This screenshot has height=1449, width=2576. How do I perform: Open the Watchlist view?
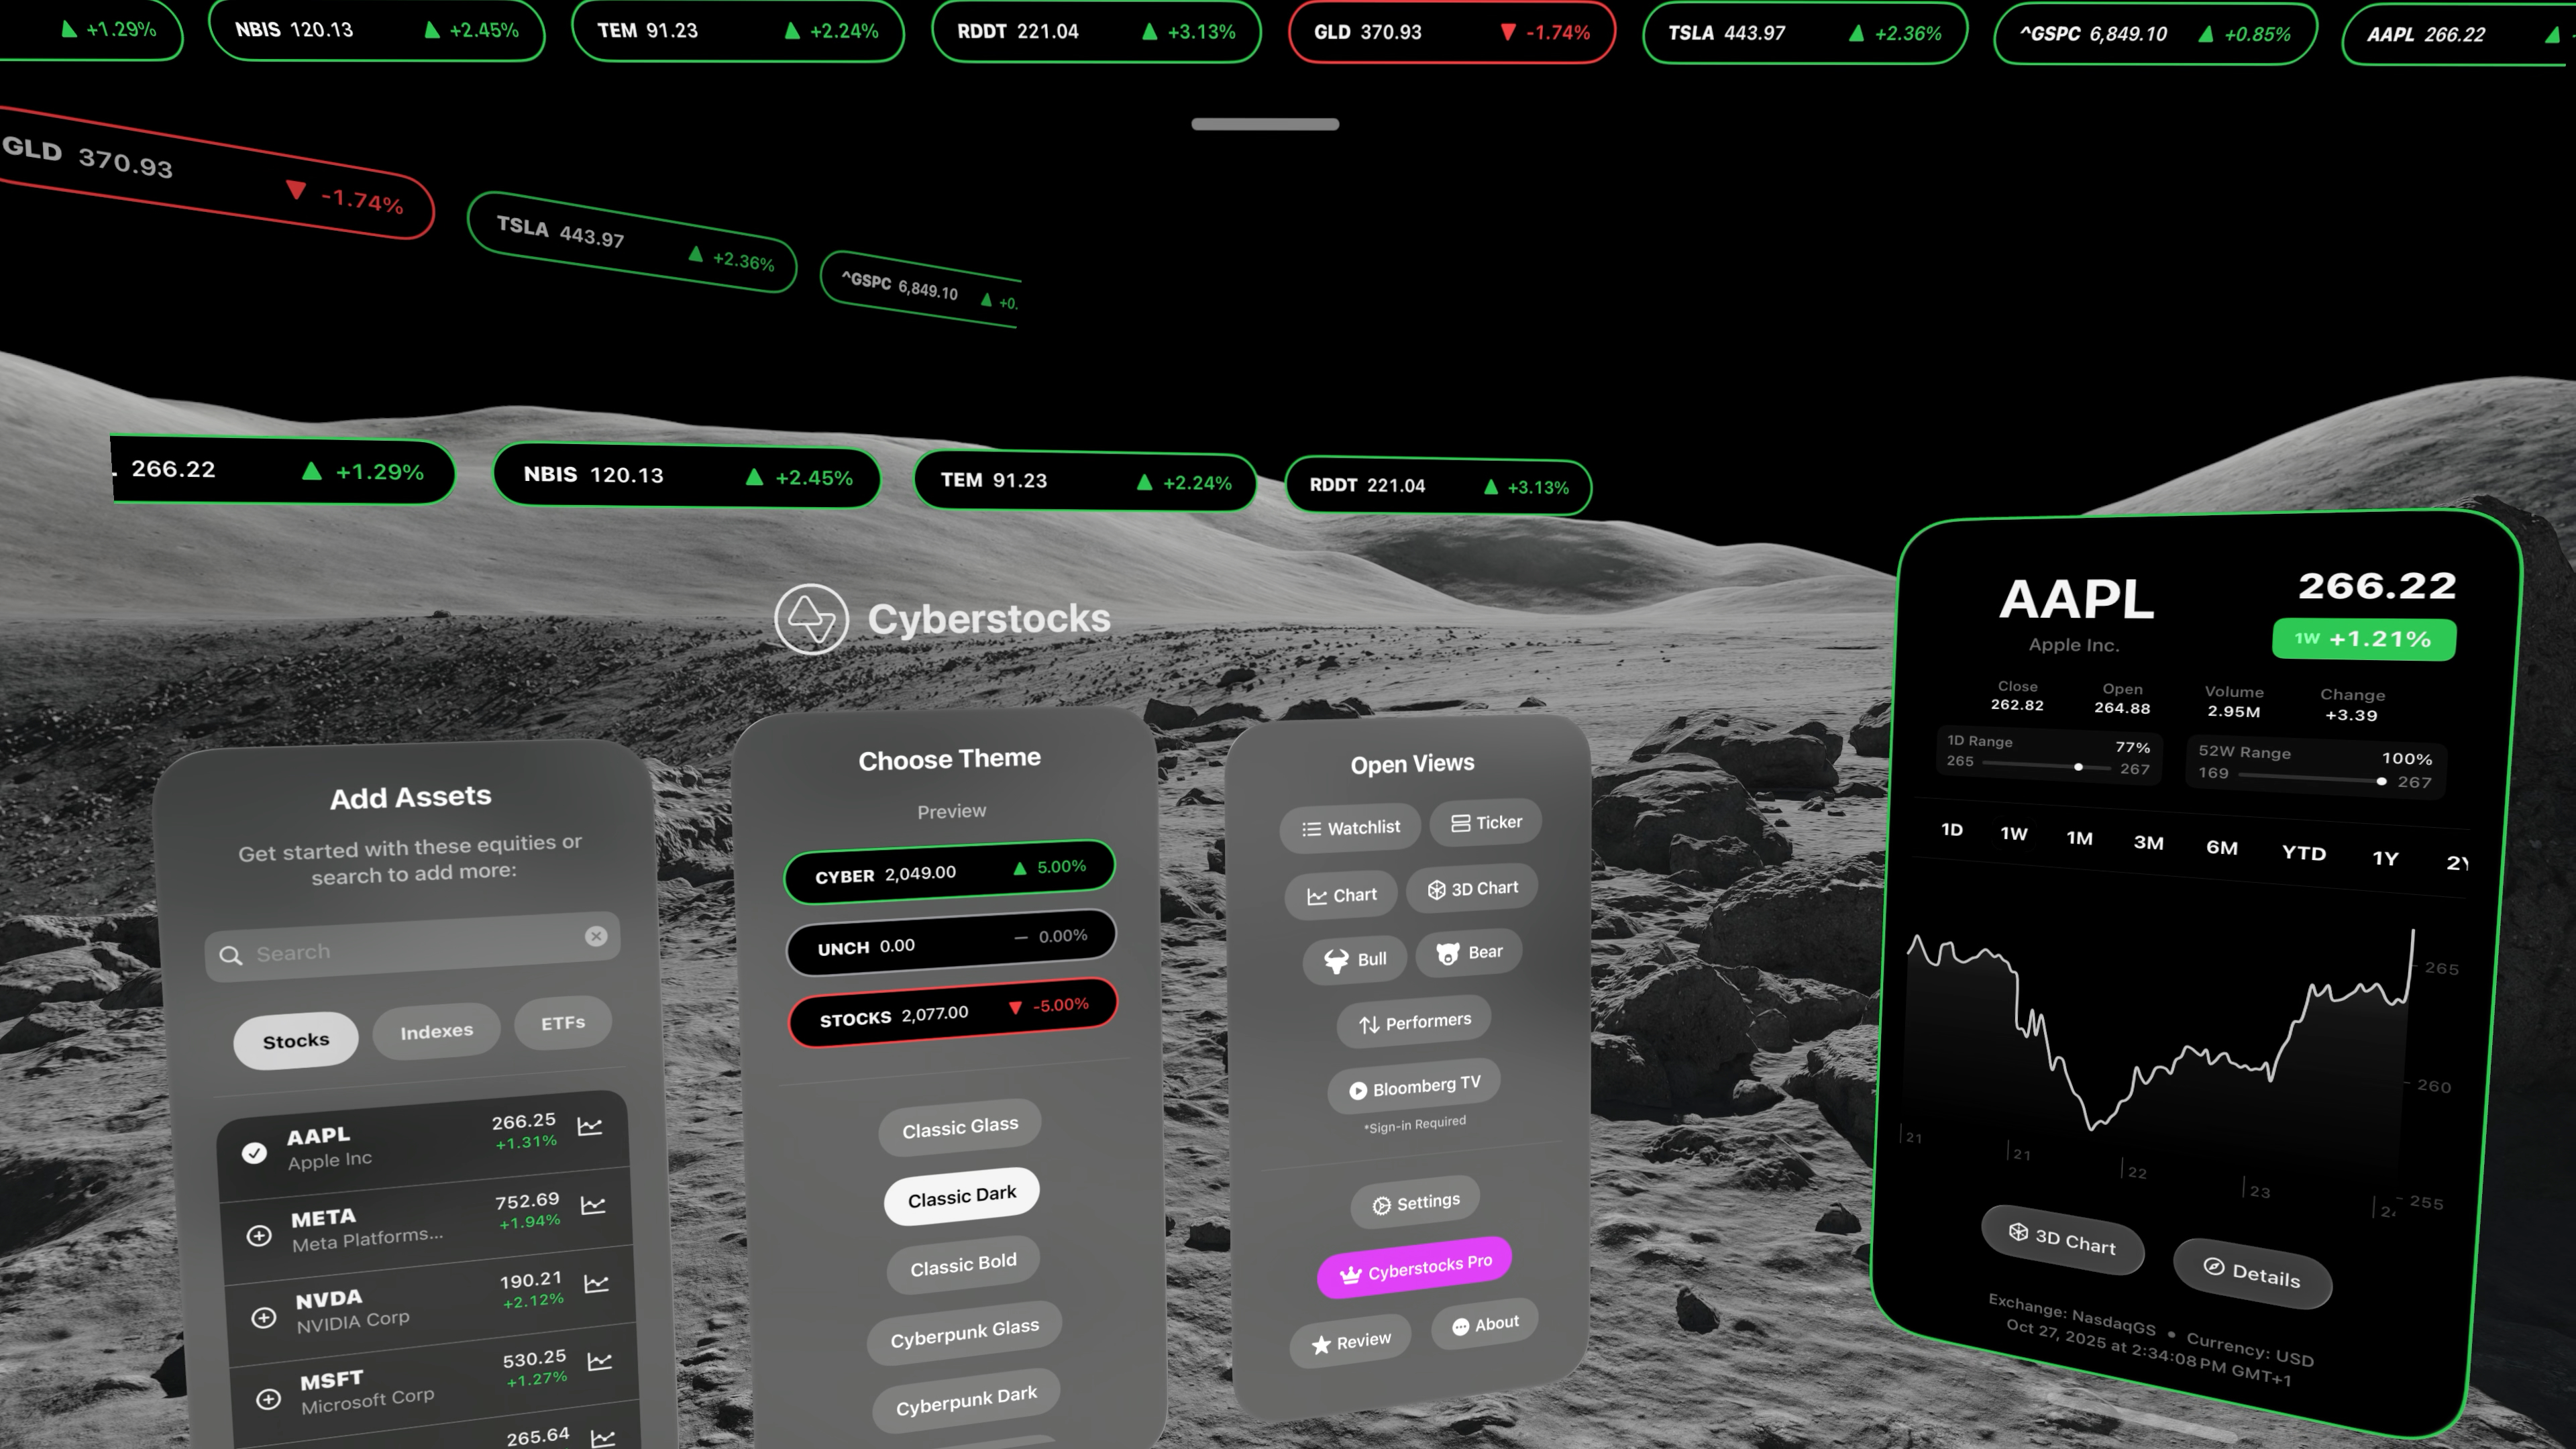click(1350, 828)
